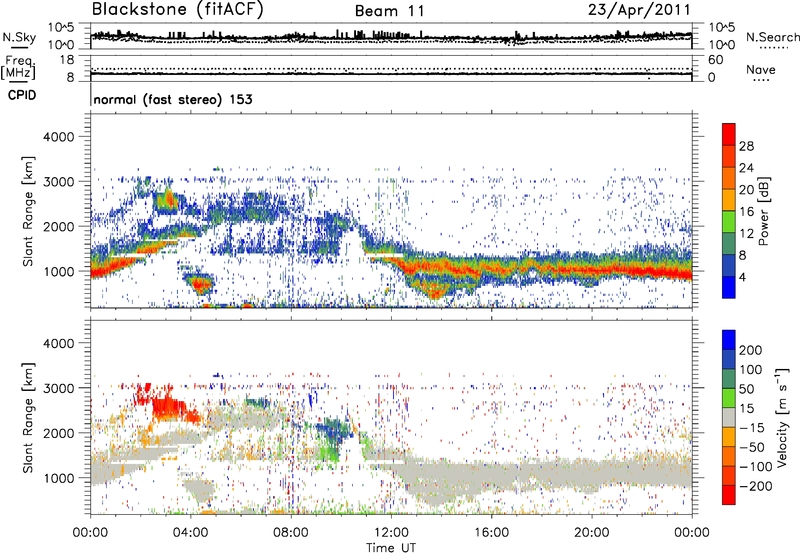Pick the blue top segment of Velocity colorbar
This screenshot has height=554, width=800.
click(729, 340)
